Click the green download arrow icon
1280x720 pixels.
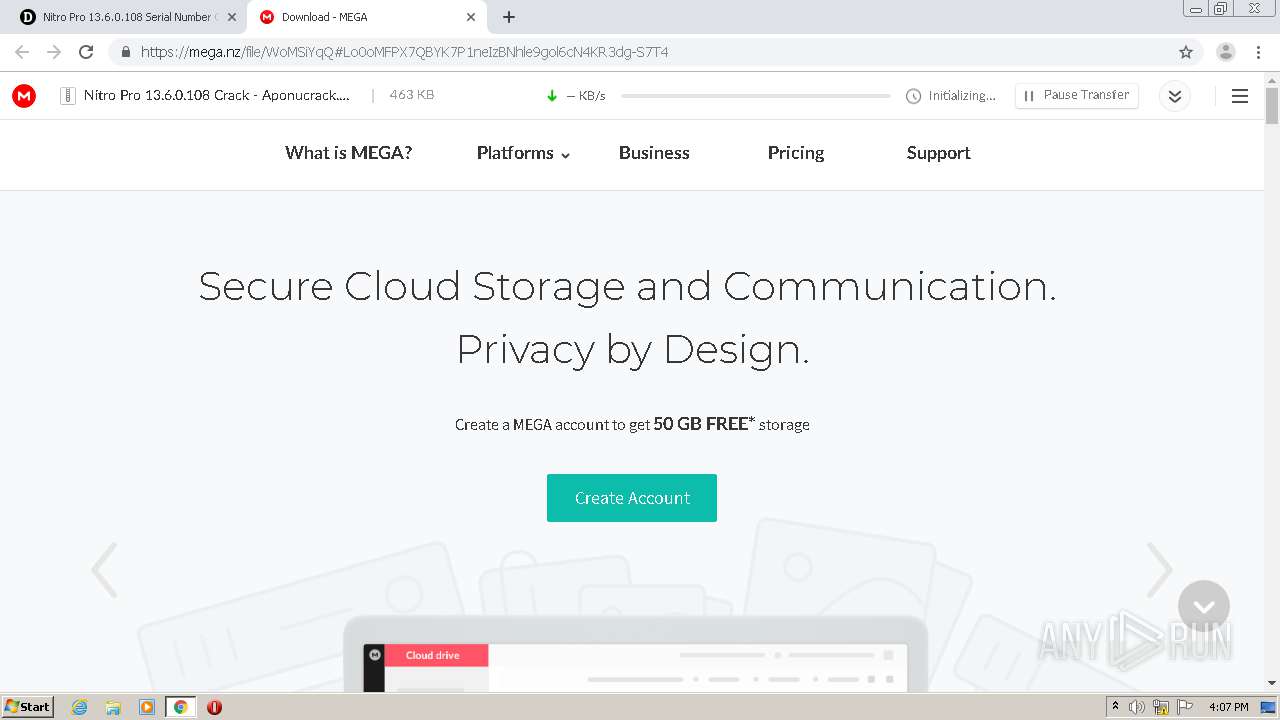tap(552, 96)
